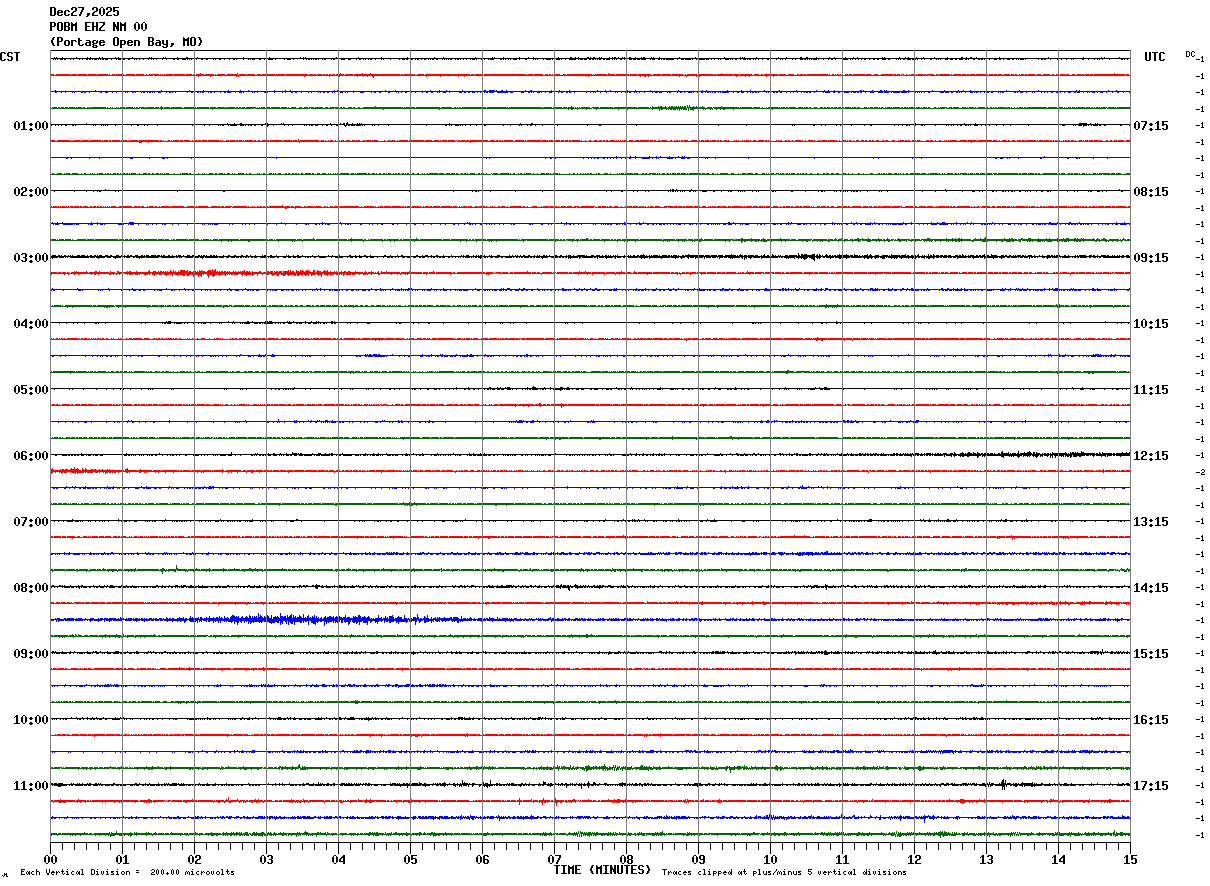Pick minute tick 11 on the time axis
1210x886 pixels.
point(842,859)
